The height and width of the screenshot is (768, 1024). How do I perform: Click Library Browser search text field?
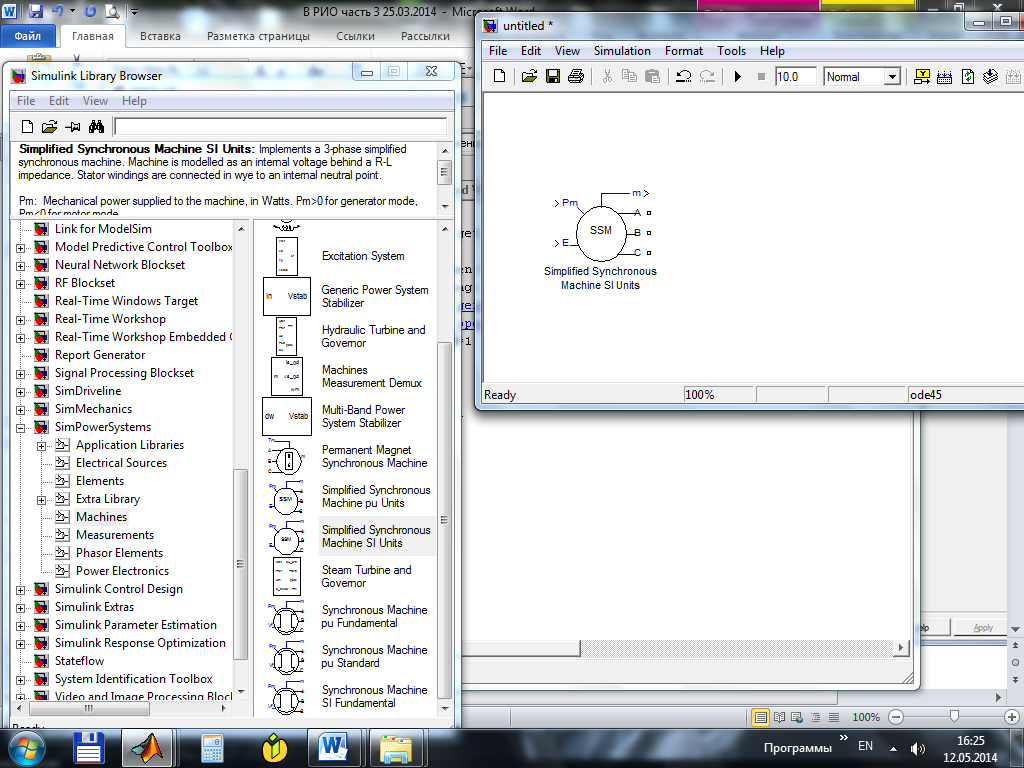[x=281, y=127]
